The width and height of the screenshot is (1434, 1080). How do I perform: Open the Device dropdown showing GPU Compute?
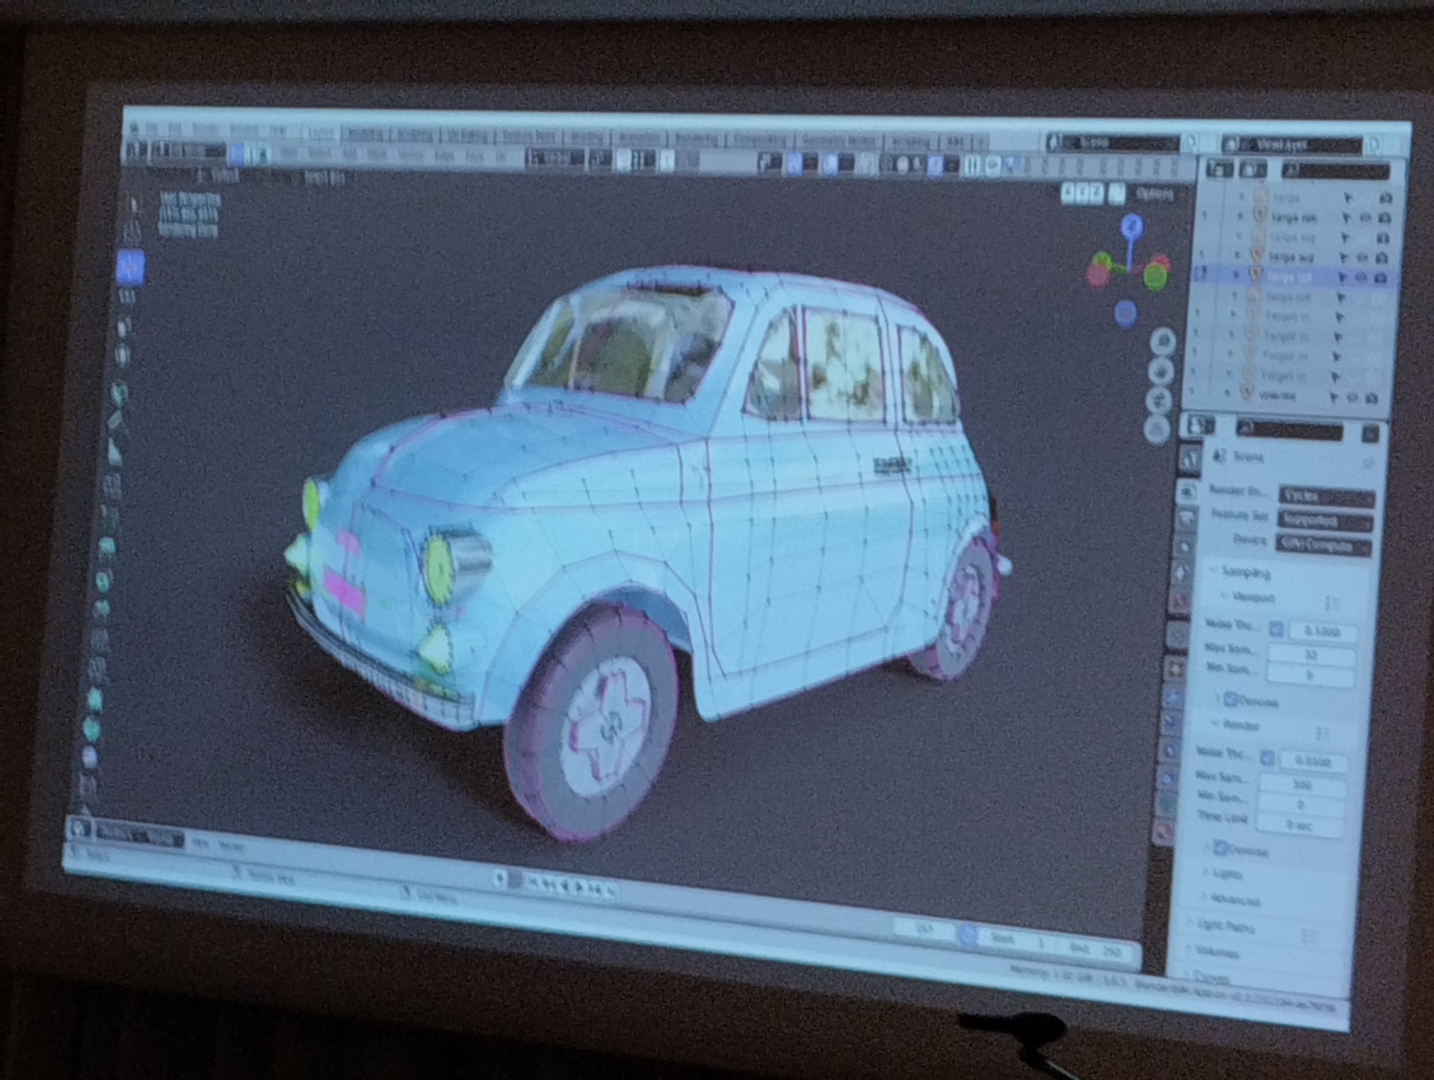(x=1323, y=546)
